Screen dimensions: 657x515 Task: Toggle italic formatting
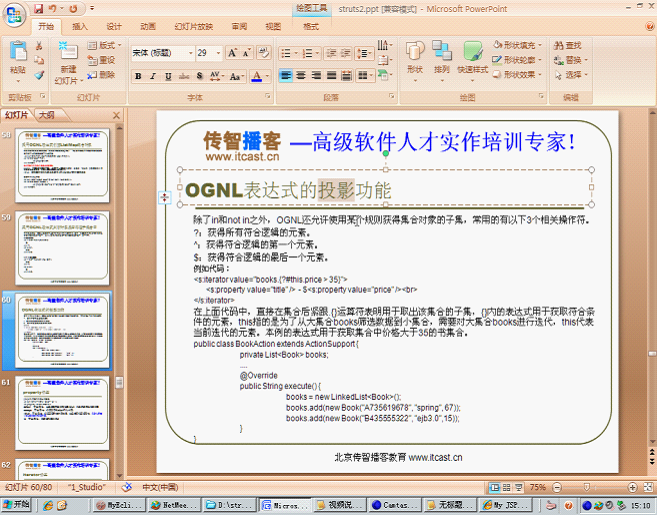tap(153, 76)
